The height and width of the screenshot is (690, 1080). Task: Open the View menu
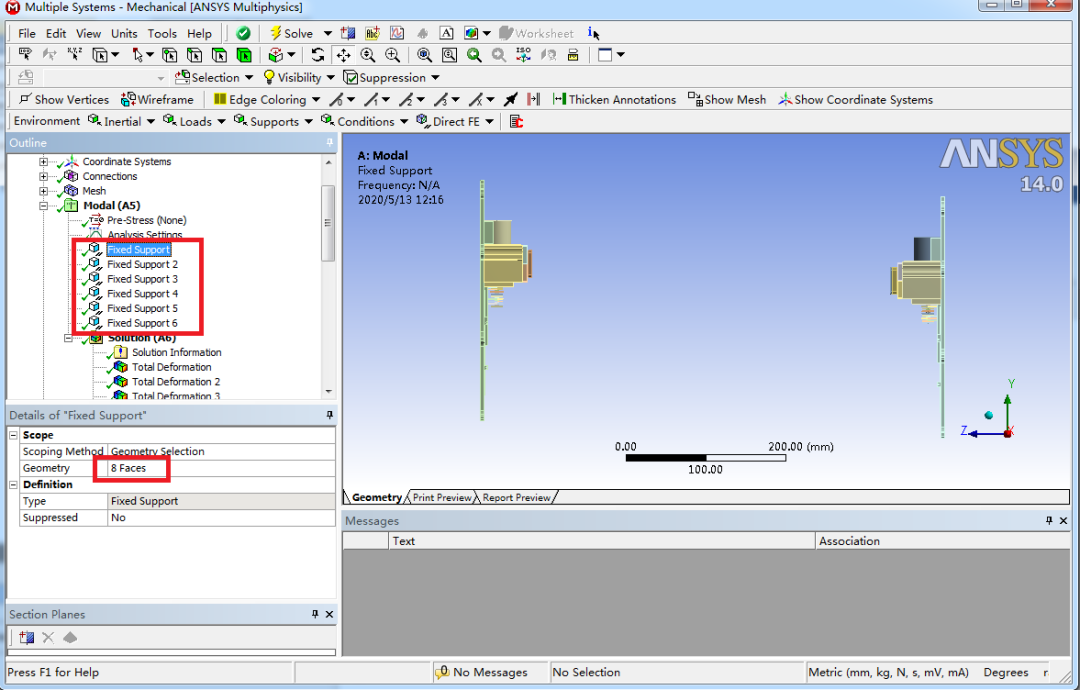coord(88,33)
